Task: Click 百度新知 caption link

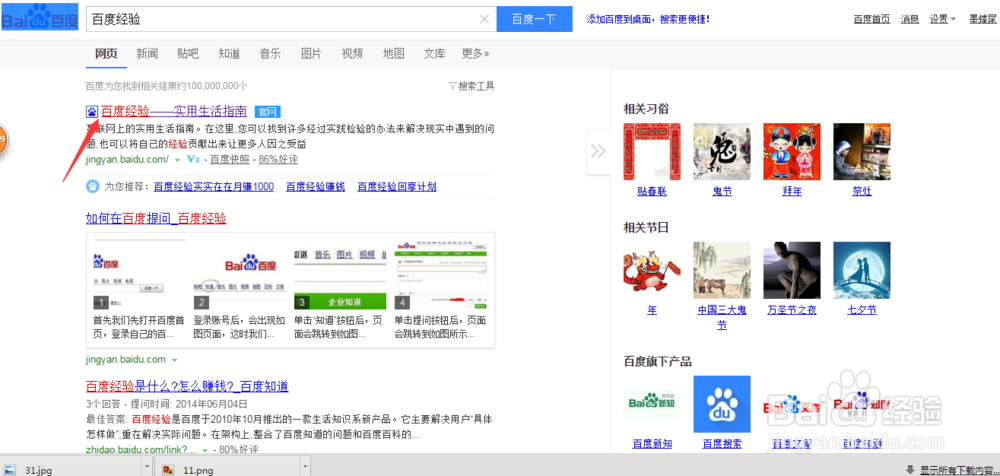Action: pyautogui.click(x=652, y=443)
